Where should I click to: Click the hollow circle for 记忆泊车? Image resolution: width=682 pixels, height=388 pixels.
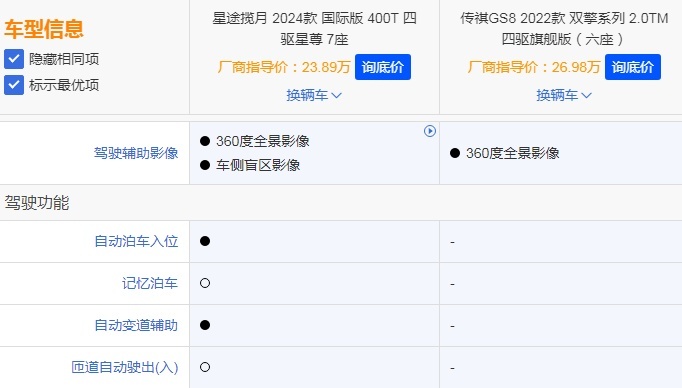[205, 283]
